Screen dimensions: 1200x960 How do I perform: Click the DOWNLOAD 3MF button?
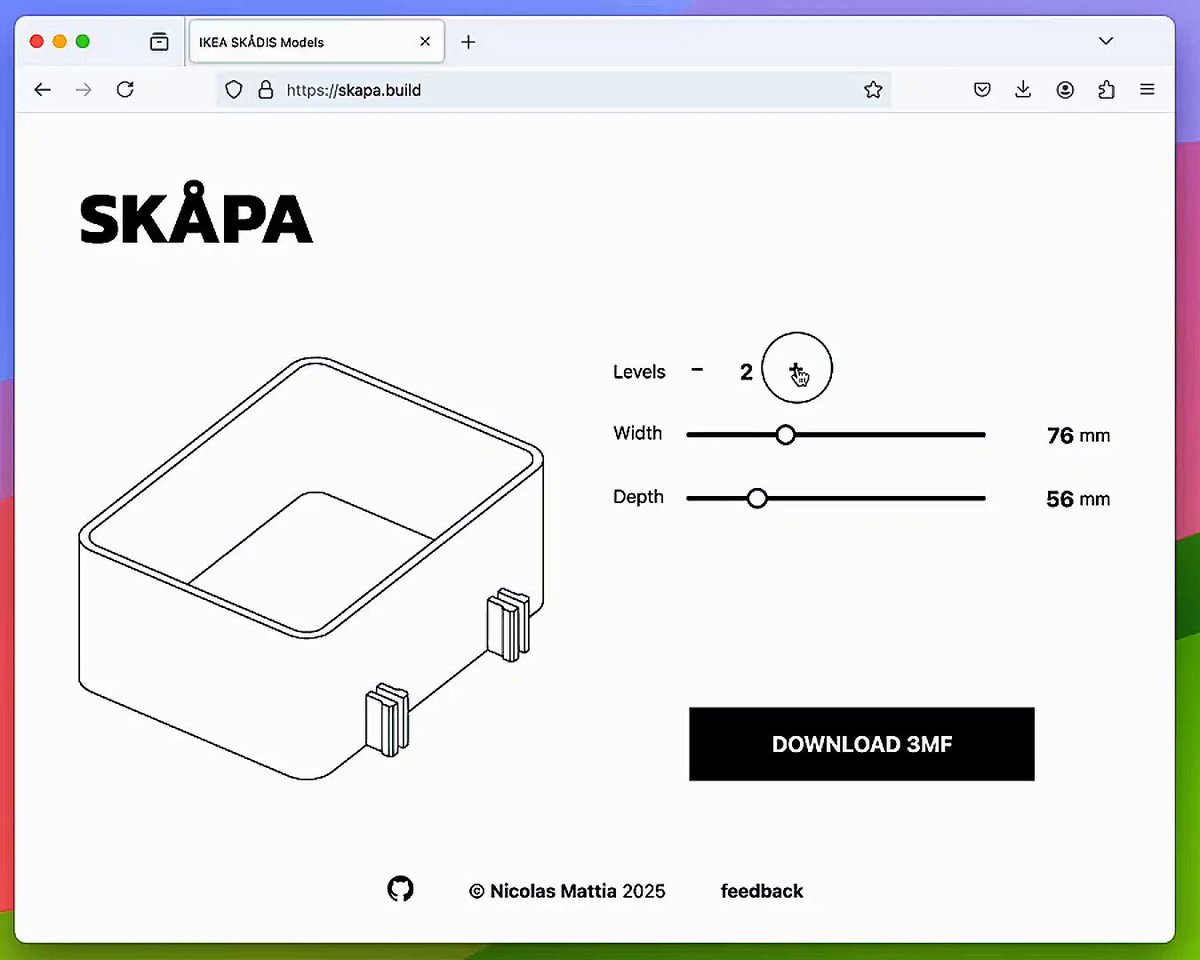pos(862,744)
